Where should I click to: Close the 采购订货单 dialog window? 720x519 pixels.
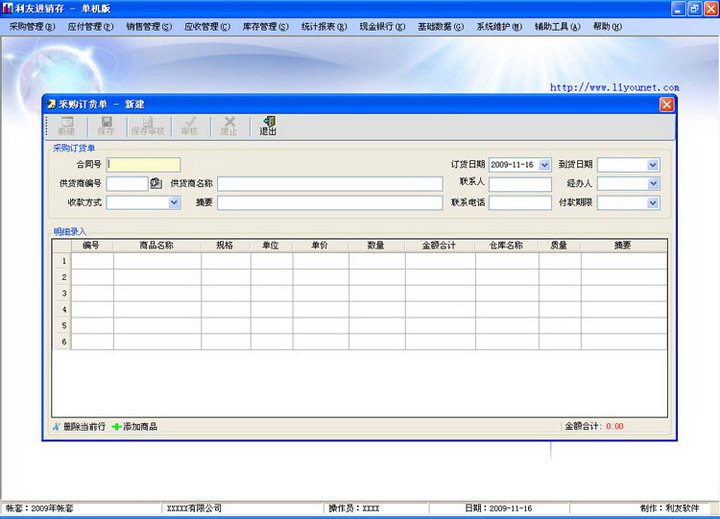667,105
